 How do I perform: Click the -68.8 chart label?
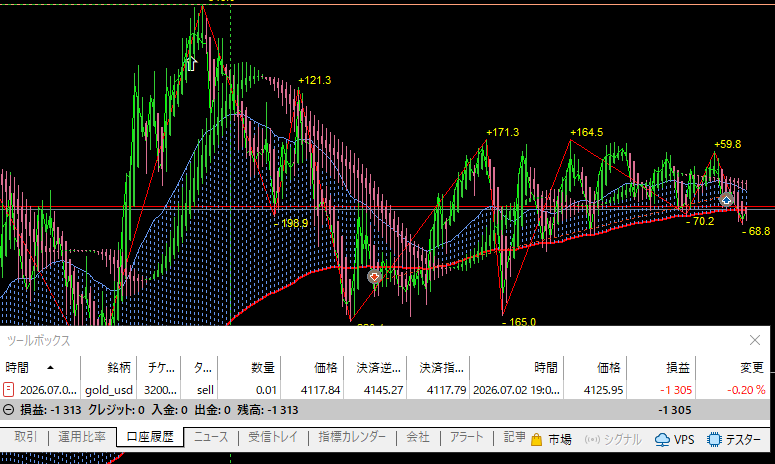[x=756, y=231]
